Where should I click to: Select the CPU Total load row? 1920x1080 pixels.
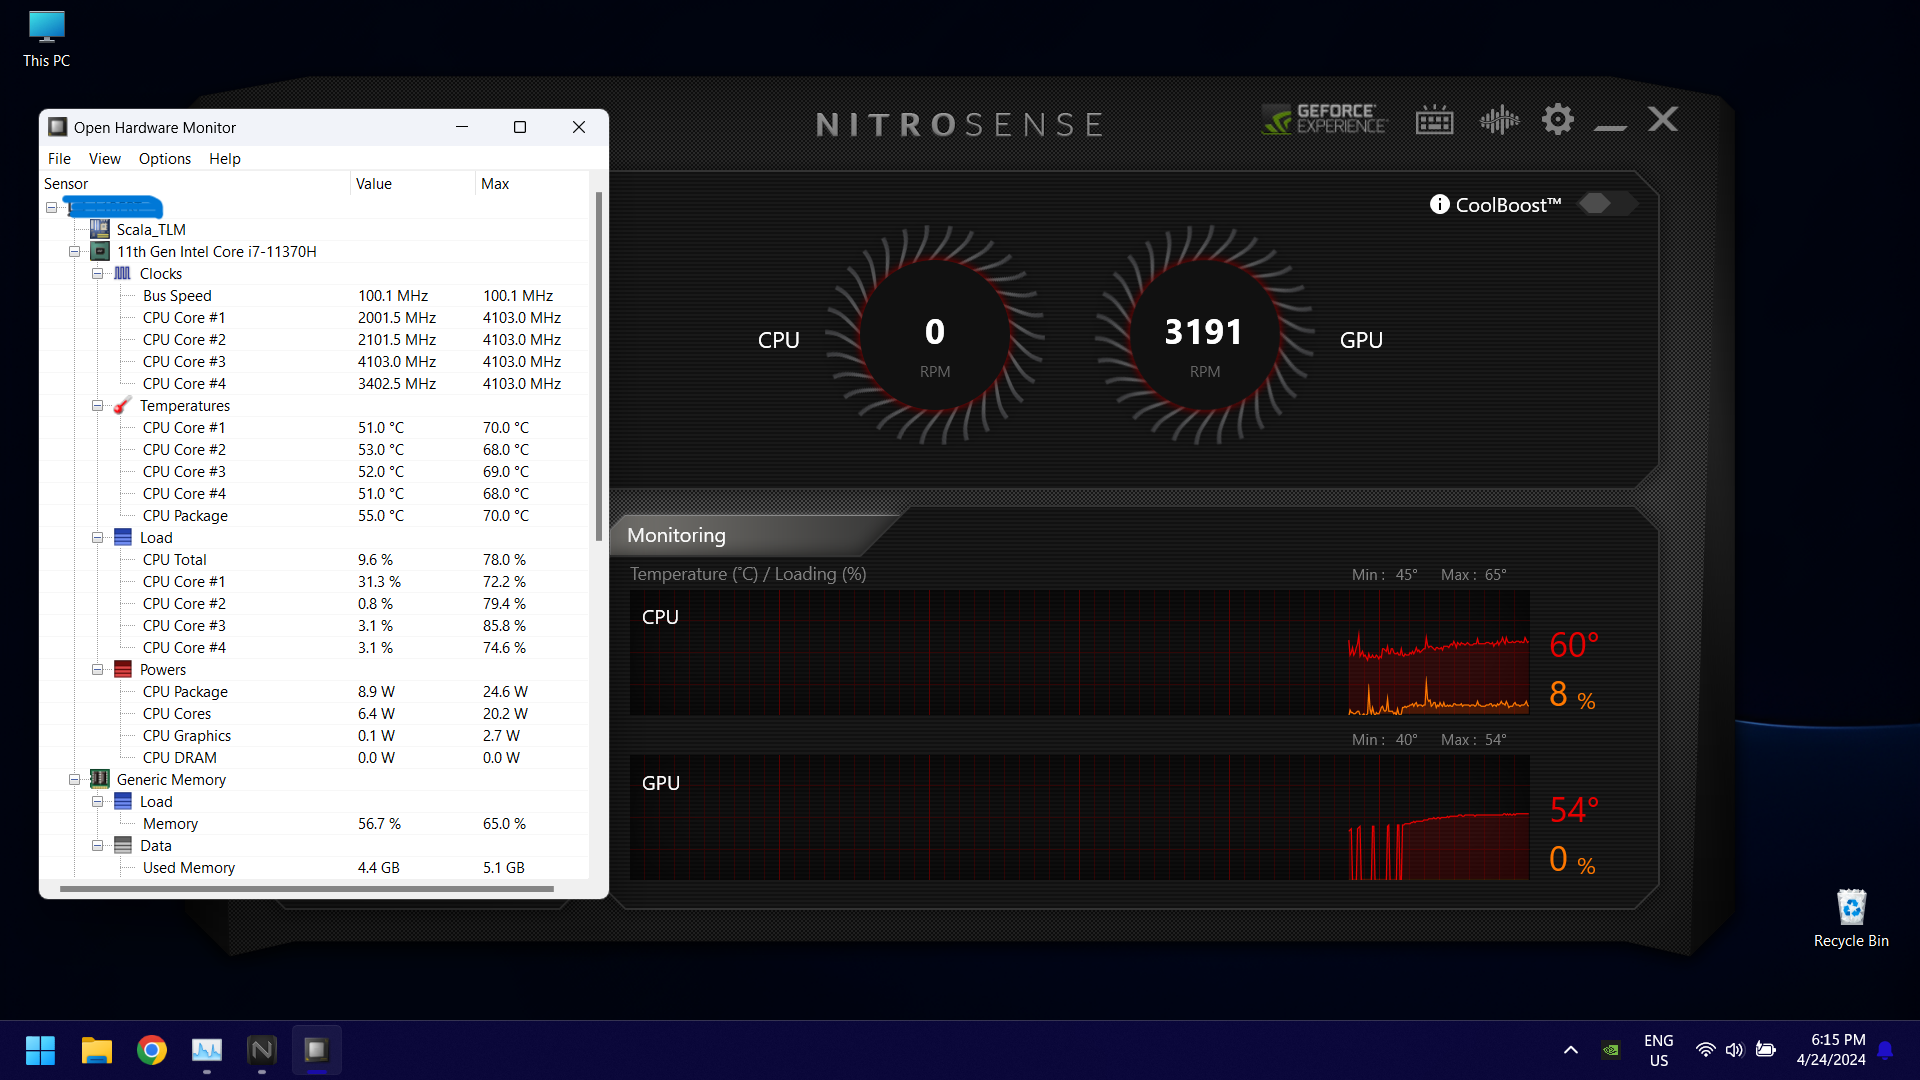point(314,560)
